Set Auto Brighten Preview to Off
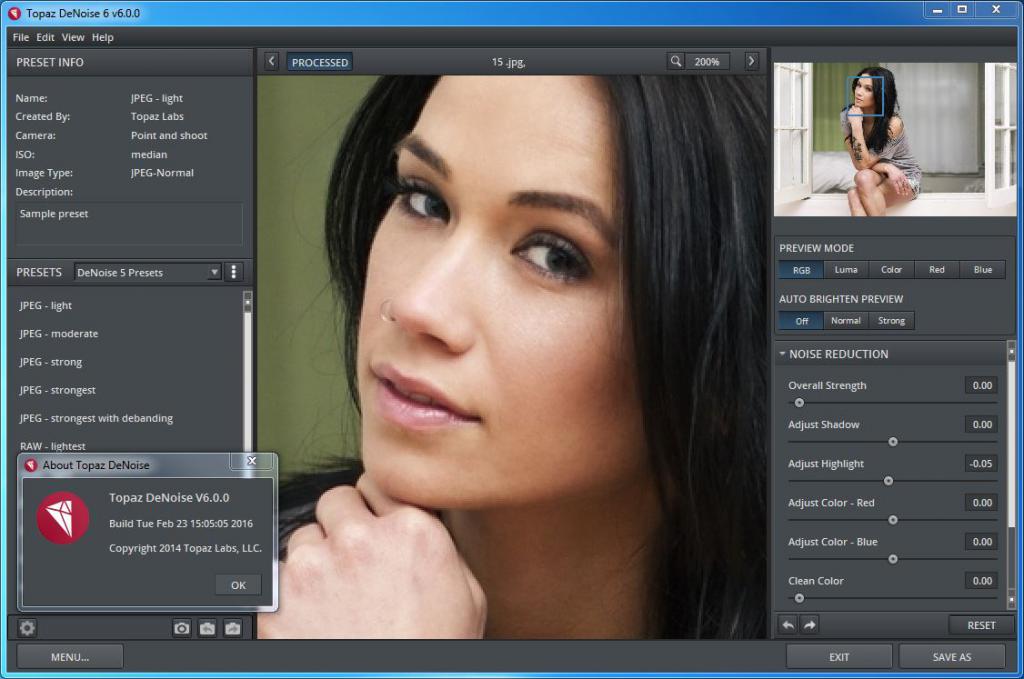This screenshot has width=1024, height=679. point(801,321)
